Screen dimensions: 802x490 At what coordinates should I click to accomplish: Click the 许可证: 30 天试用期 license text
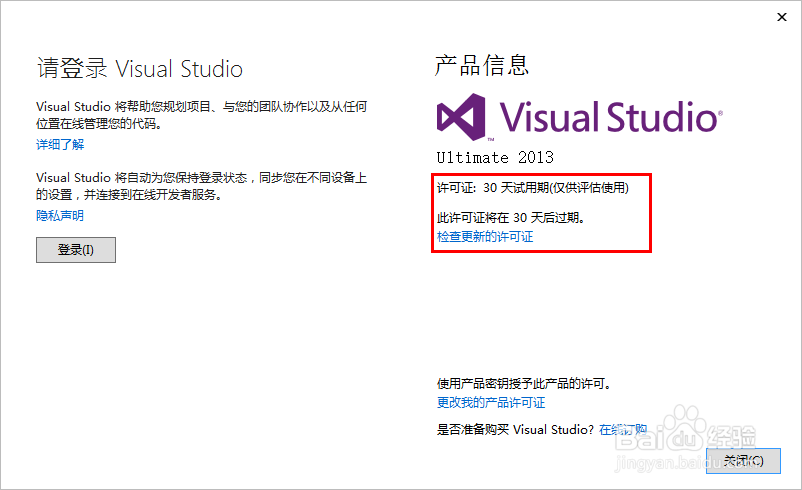tap(532, 188)
